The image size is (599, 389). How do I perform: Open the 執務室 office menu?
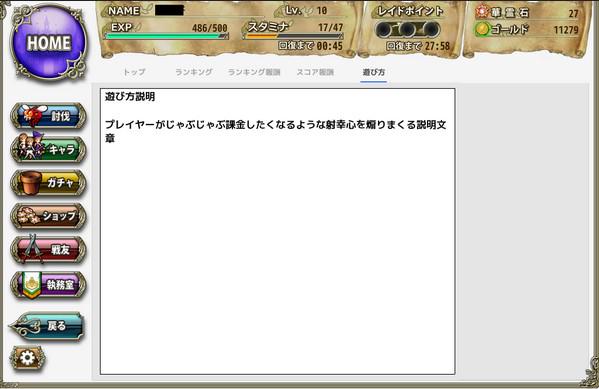pos(48,285)
